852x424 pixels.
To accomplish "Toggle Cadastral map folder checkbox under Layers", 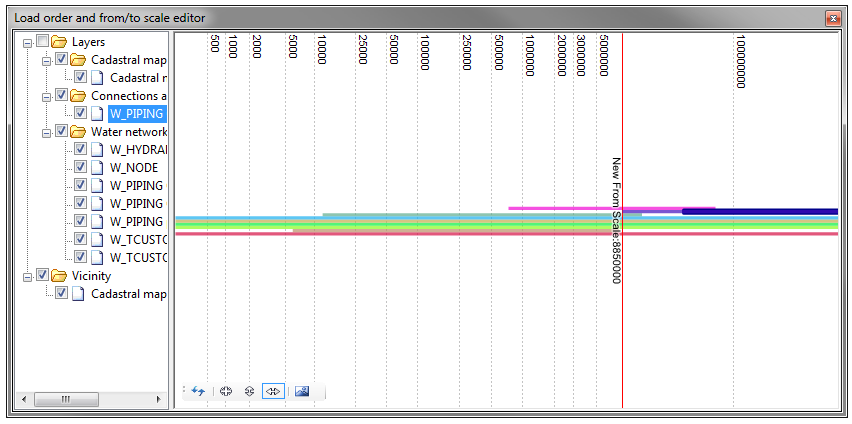I will 61,60.
